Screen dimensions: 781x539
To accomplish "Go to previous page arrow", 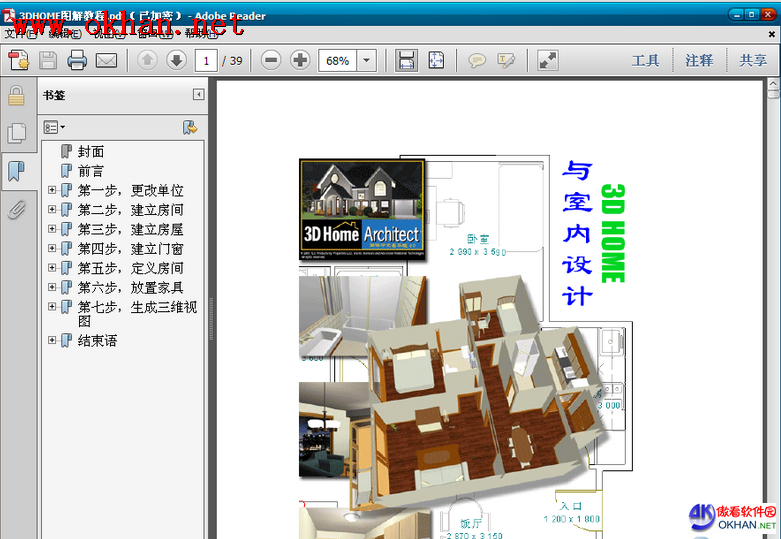I will click(x=147, y=60).
